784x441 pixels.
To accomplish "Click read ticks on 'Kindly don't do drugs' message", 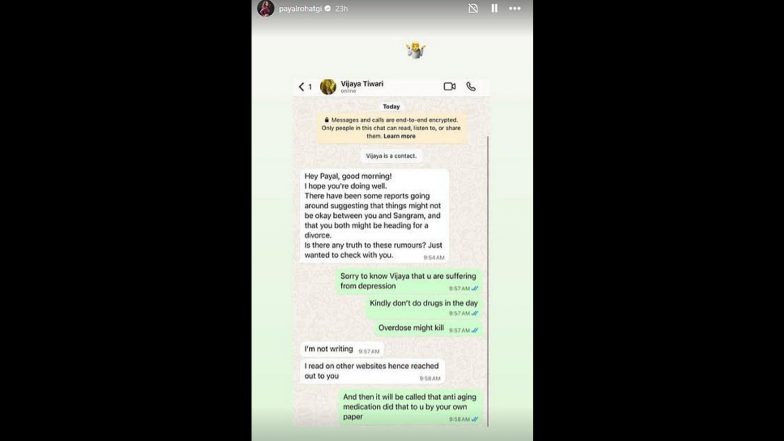I will (x=475, y=314).
